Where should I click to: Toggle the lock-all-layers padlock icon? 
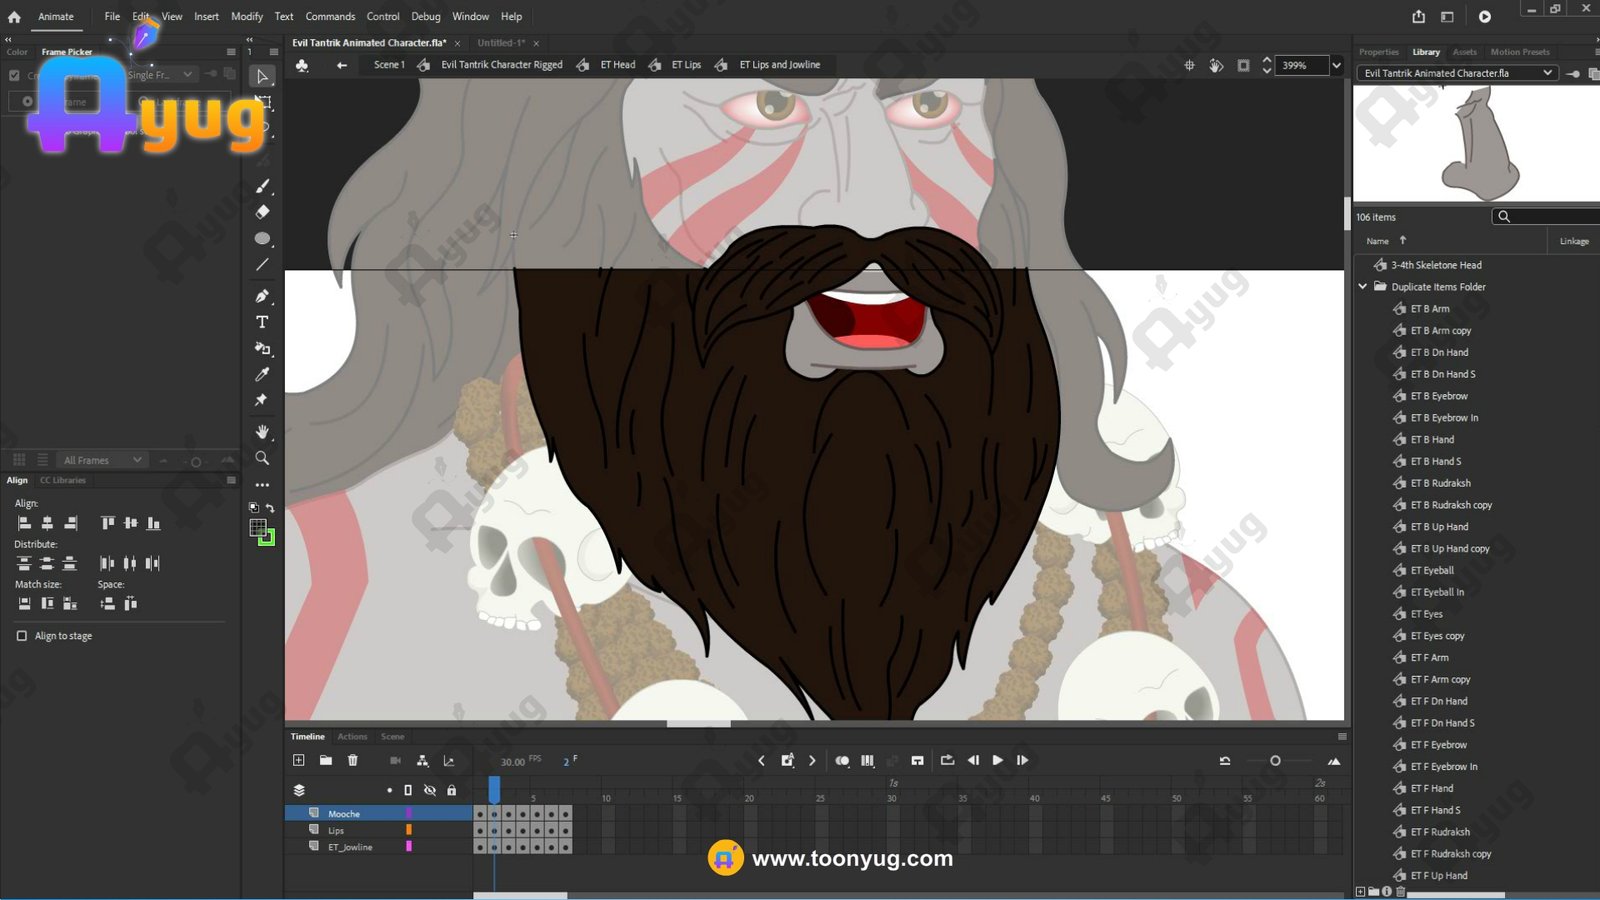pyautogui.click(x=451, y=790)
